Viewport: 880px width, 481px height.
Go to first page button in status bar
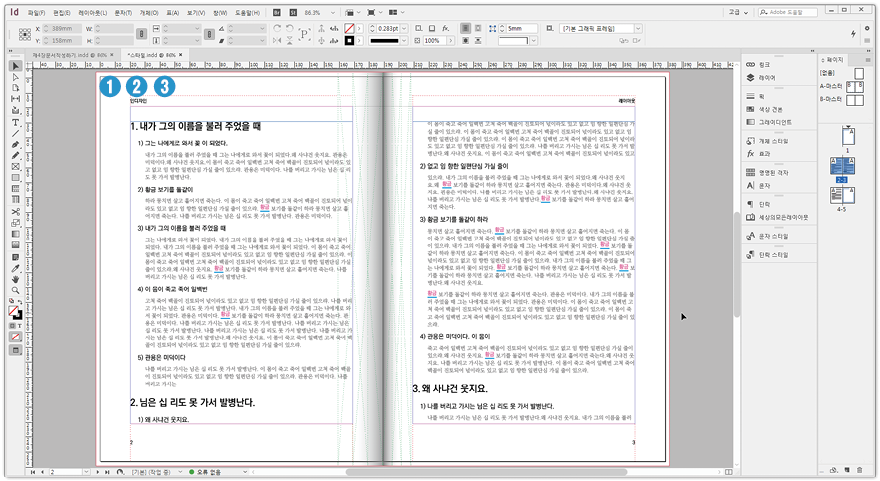coord(33,472)
